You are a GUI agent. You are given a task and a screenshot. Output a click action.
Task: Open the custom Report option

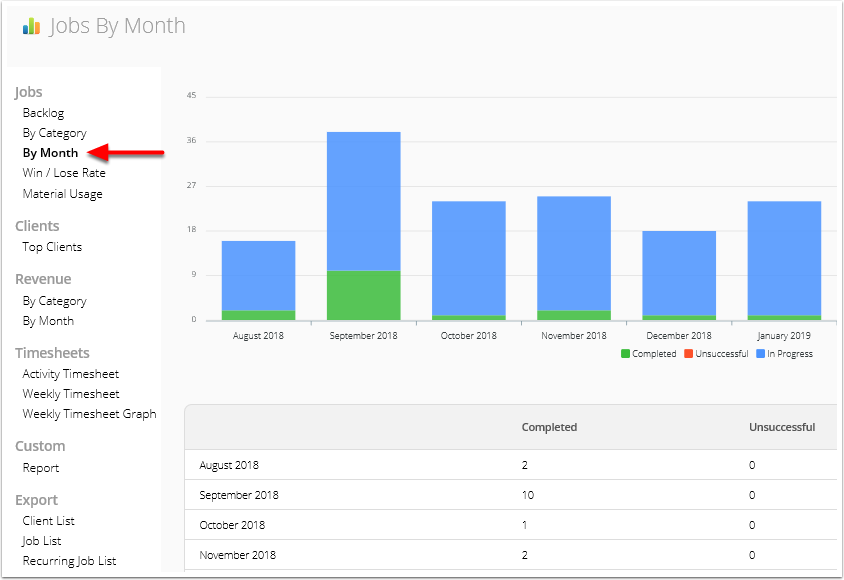(40, 467)
